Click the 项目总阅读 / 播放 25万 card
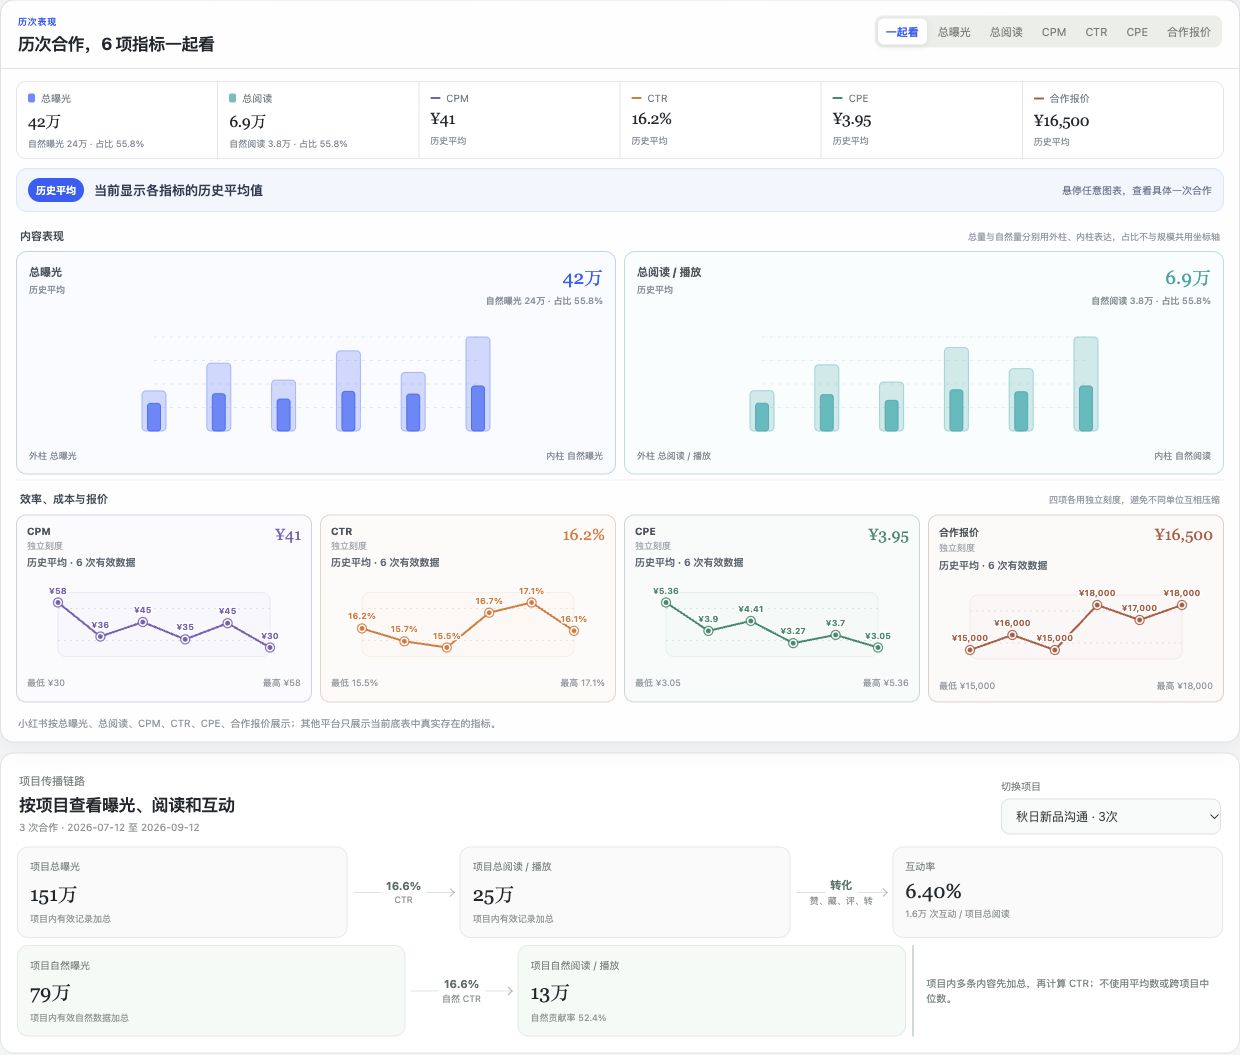The image size is (1240, 1055). coord(625,892)
